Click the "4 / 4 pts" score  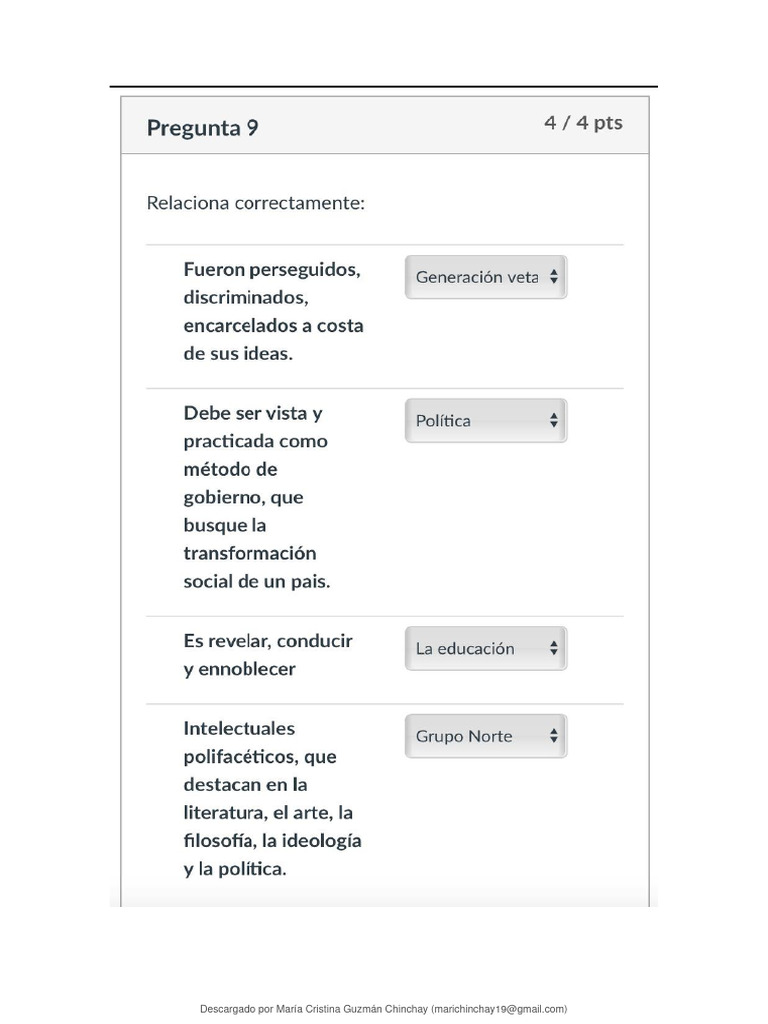point(583,123)
